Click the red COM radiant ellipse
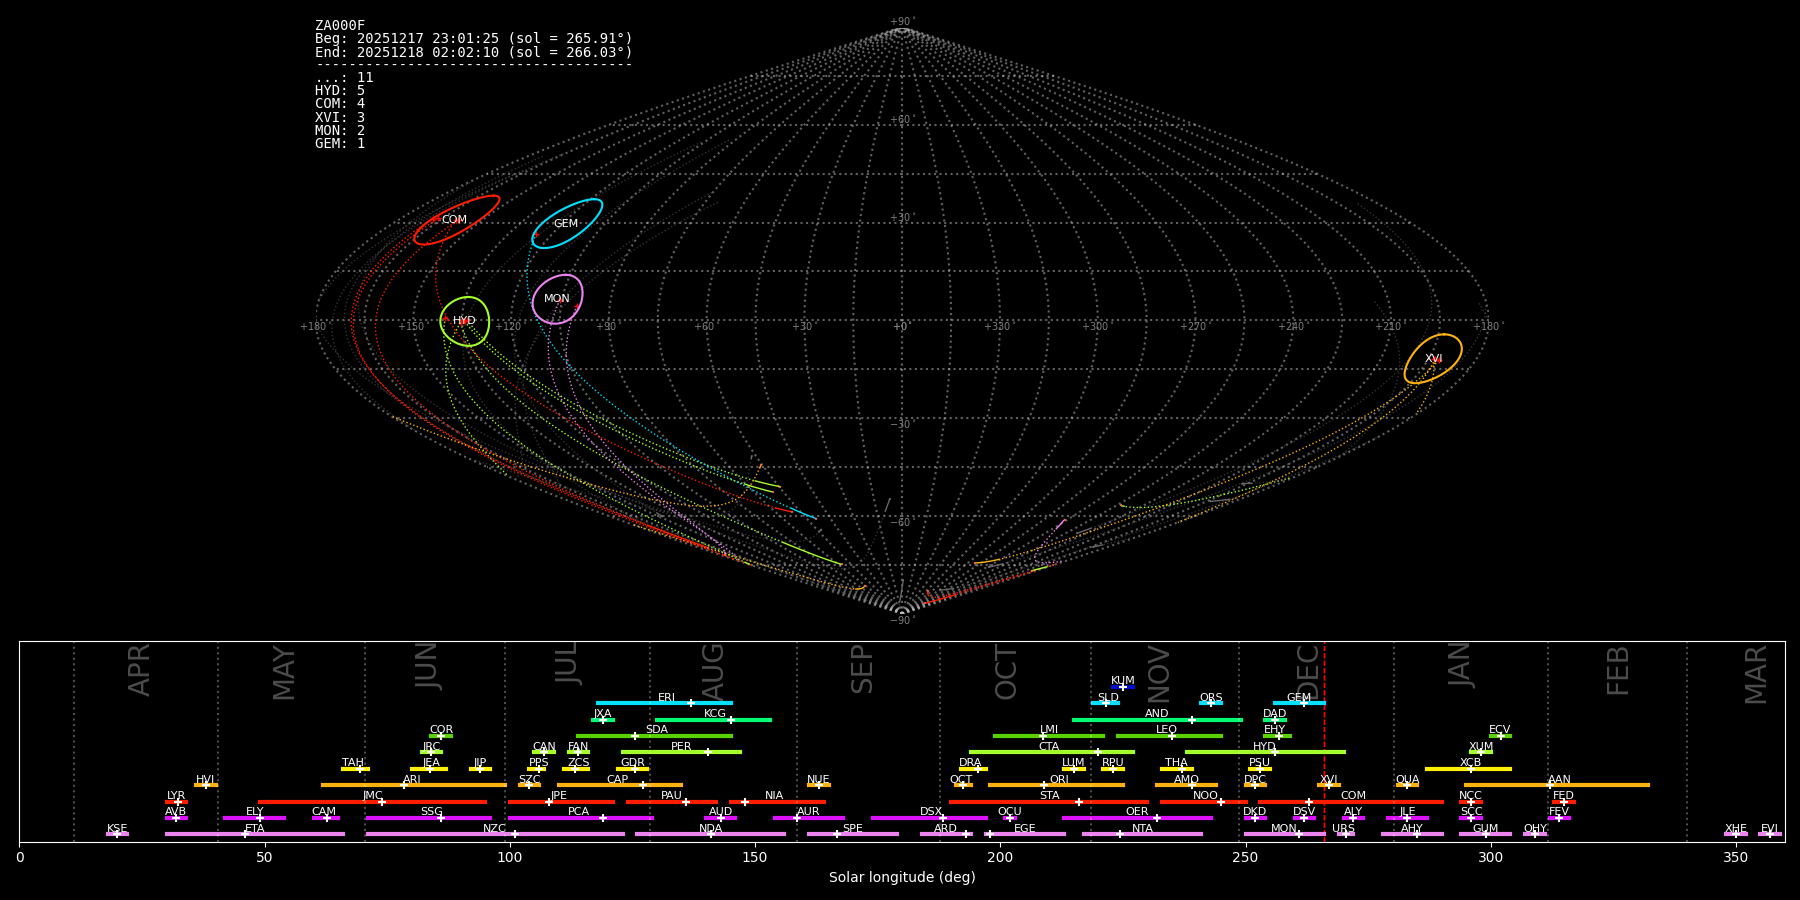Image resolution: width=1800 pixels, height=900 pixels. [x=457, y=220]
